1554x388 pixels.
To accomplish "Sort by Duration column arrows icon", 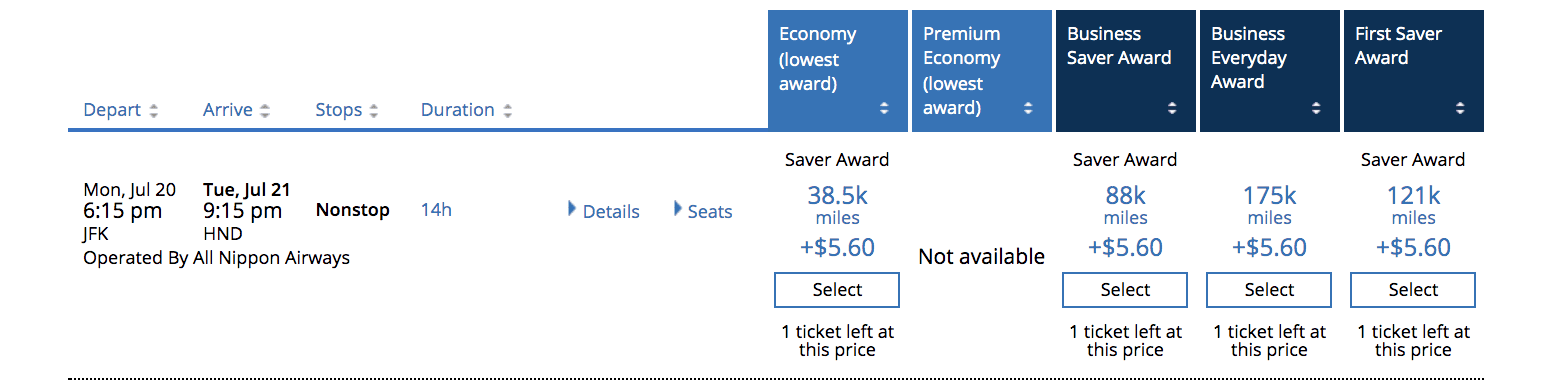I will 508,111.
